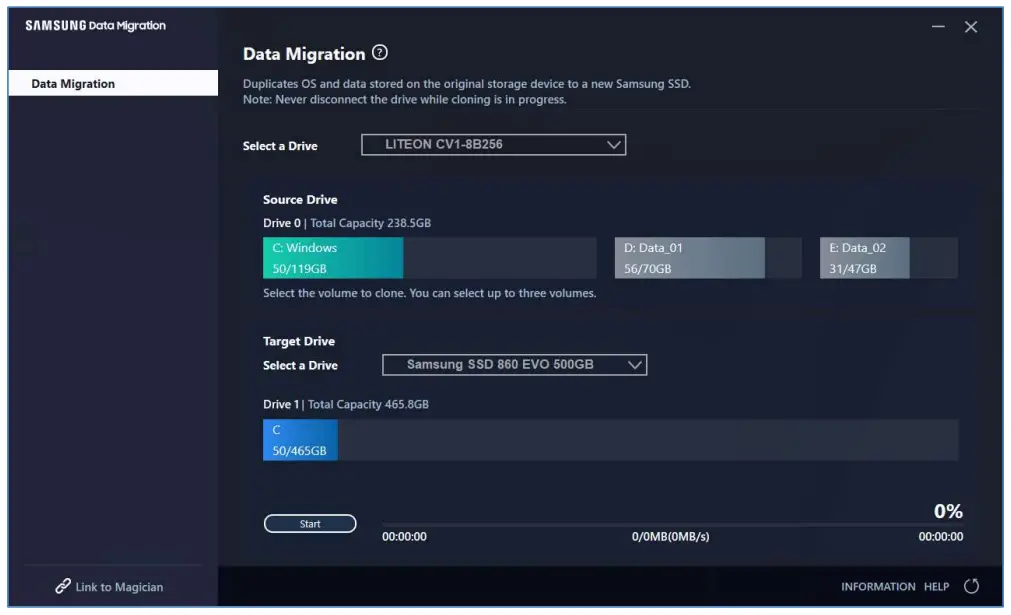Viewport: 1011px width, 615px height.
Task: Open the HELP menu
Action: tap(936, 587)
